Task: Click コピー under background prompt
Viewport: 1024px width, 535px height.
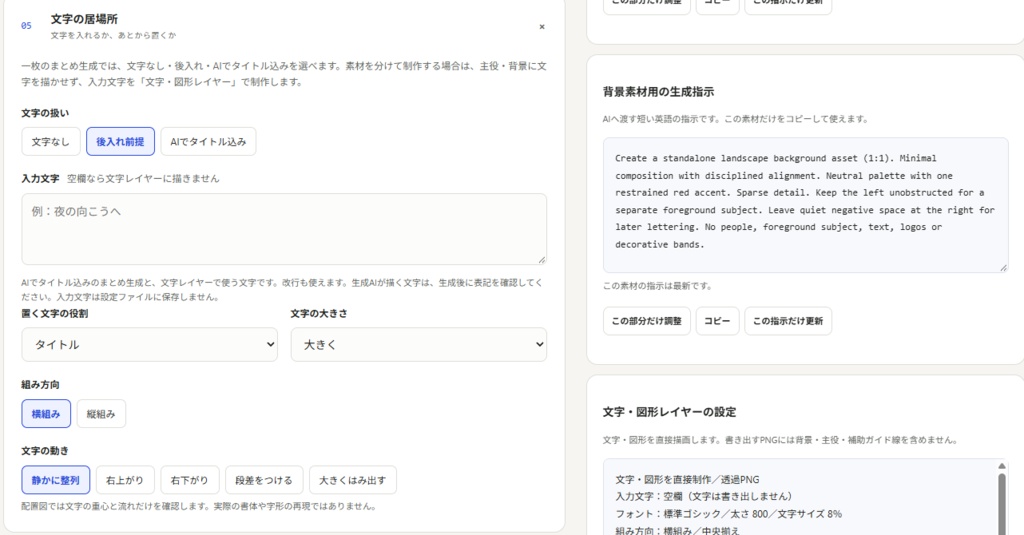Action: click(x=717, y=321)
